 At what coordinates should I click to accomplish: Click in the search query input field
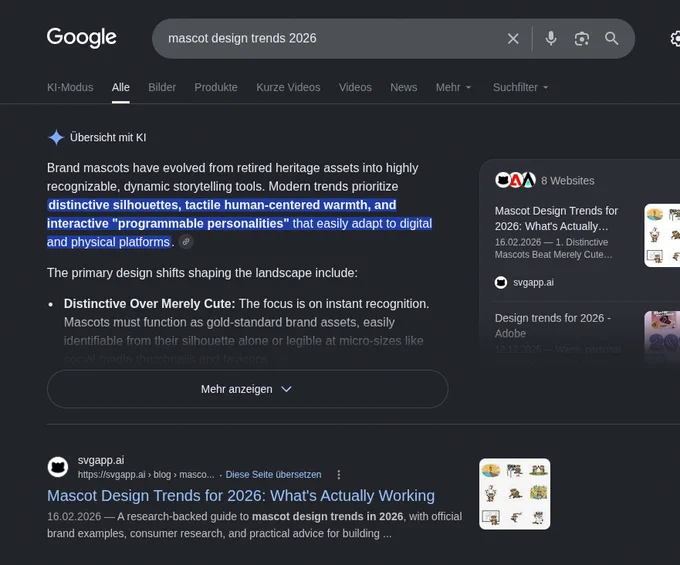330,39
